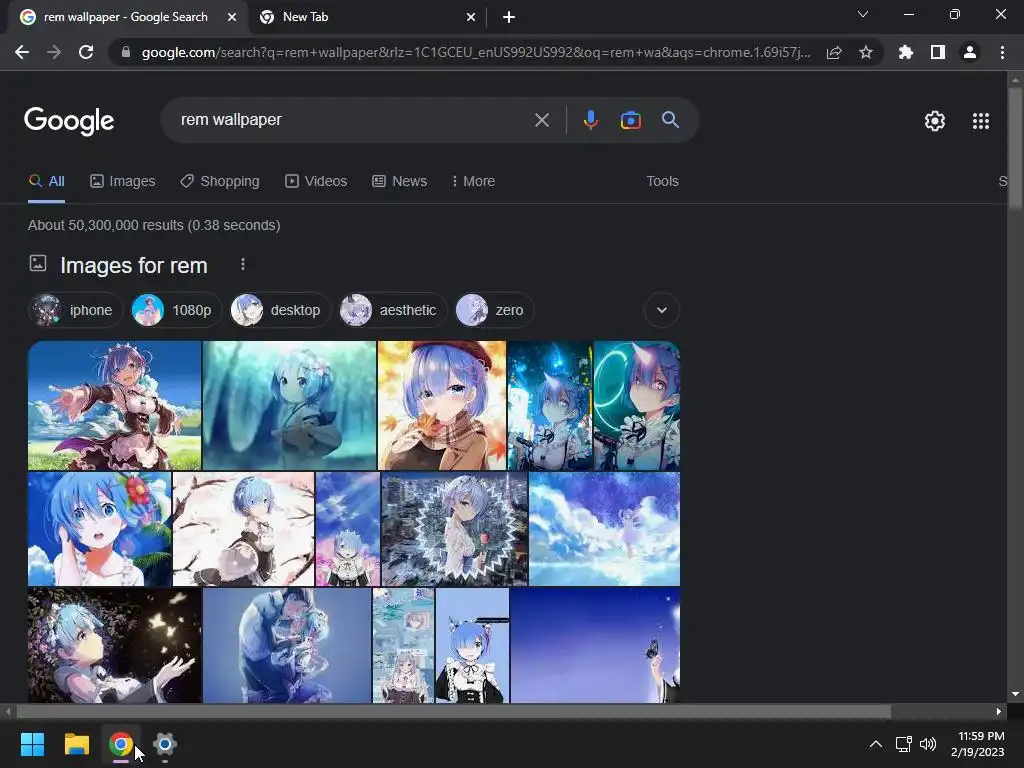Image resolution: width=1024 pixels, height=768 pixels.
Task: Filter images by iphone chip
Action: pyautogui.click(x=75, y=310)
